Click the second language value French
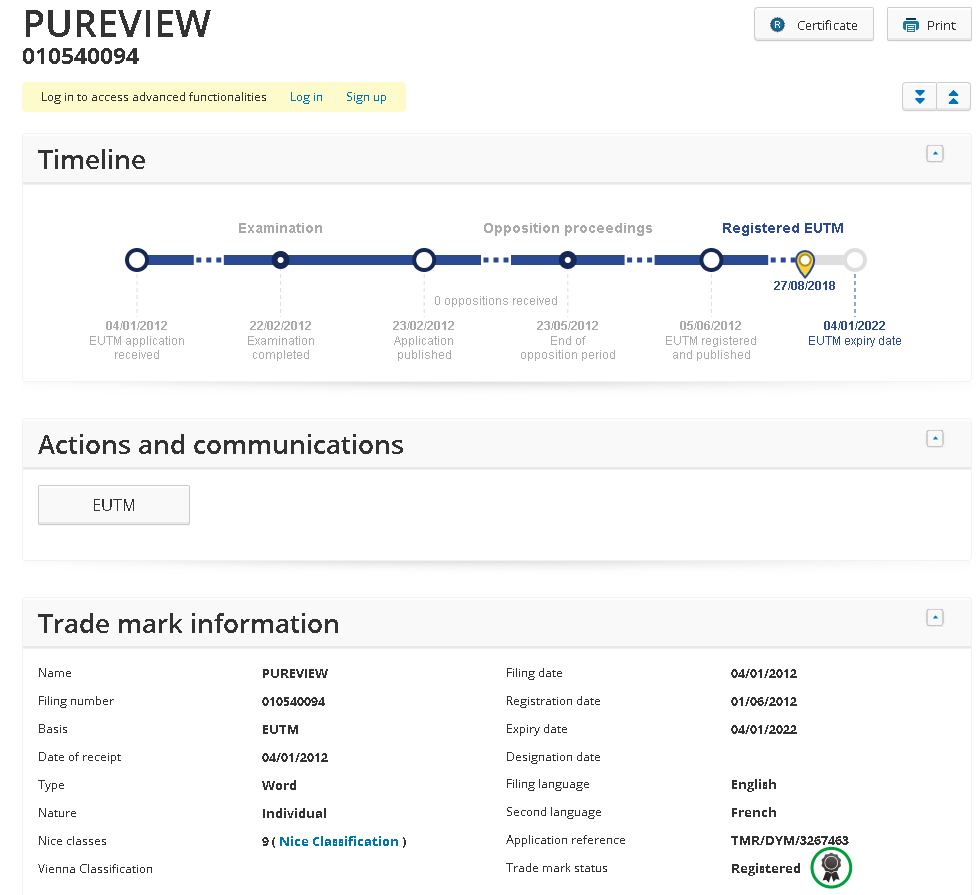Screen dimensions: 980x895 (x=754, y=812)
